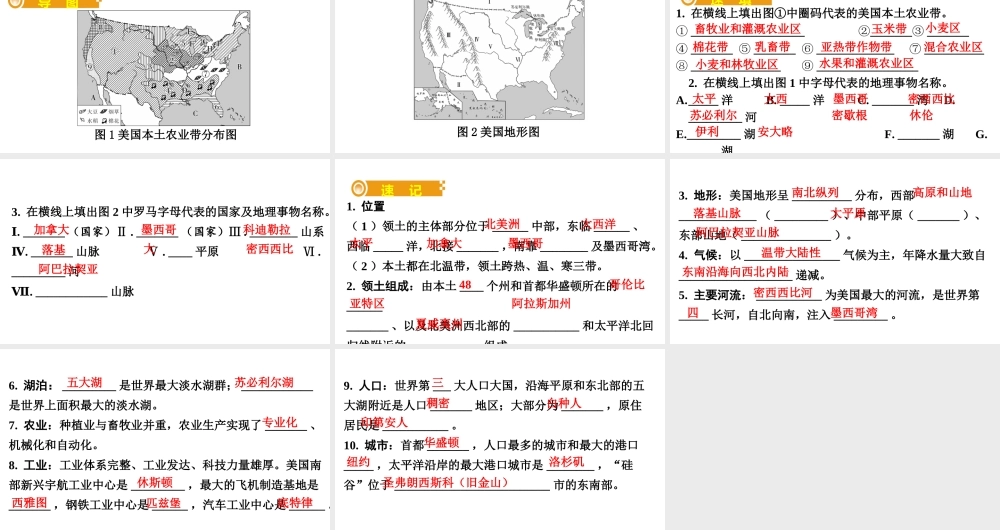Select red answer 西雅图

(x=29, y=503)
